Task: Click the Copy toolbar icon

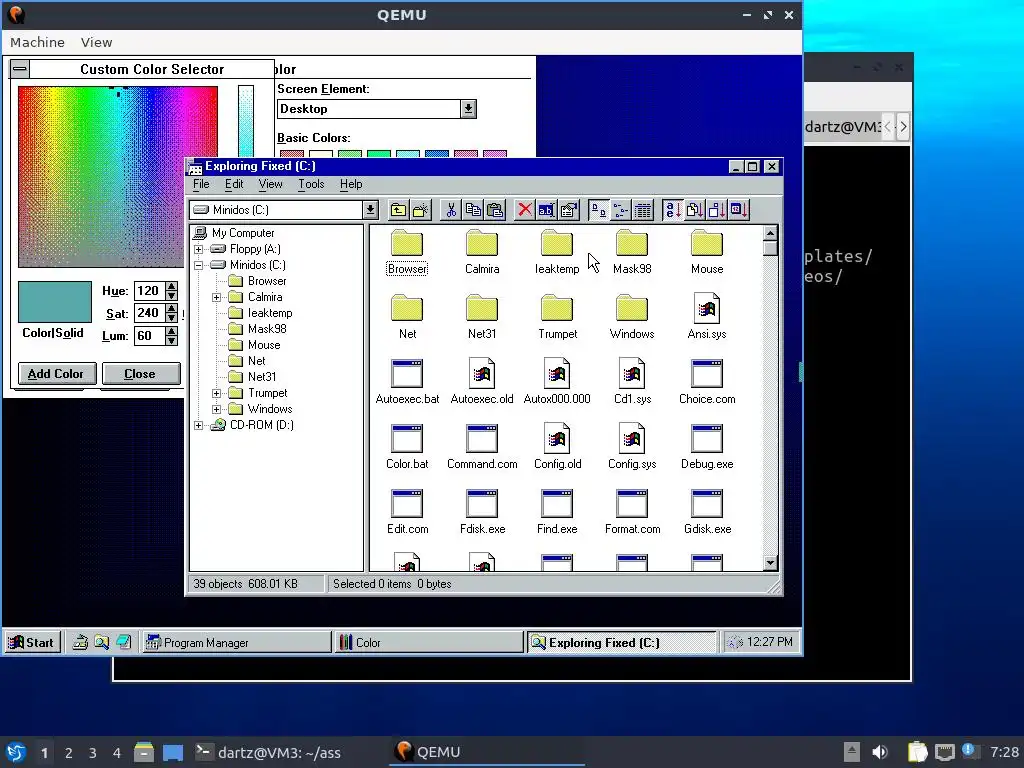Action: pyautogui.click(x=473, y=210)
